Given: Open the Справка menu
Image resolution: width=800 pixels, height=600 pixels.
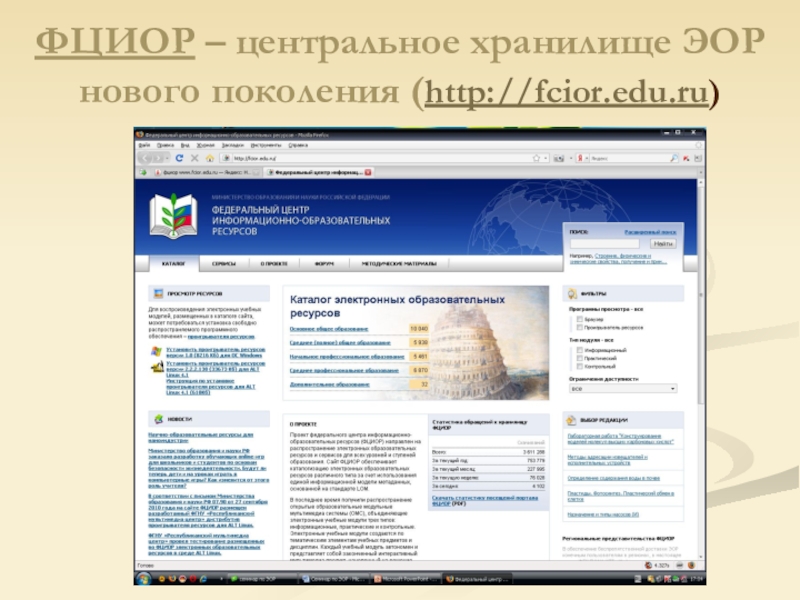Looking at the screenshot, I should (x=298, y=145).
